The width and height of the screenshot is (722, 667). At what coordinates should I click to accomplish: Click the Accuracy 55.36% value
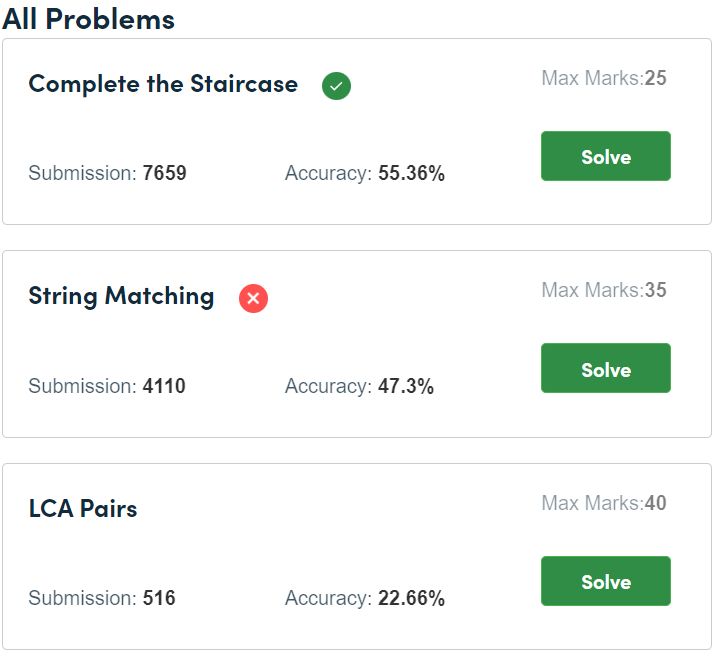click(365, 173)
